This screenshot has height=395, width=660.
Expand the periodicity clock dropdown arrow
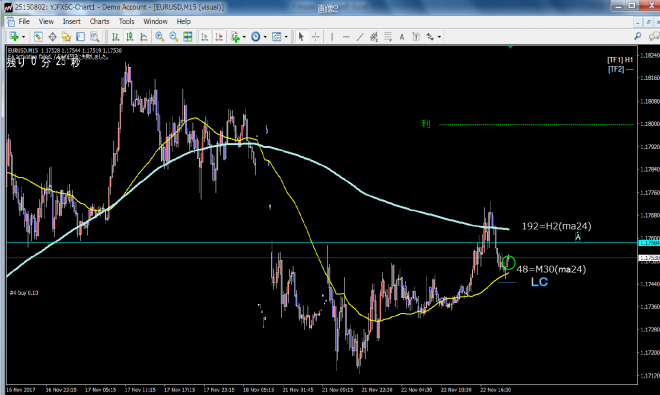click(265, 37)
